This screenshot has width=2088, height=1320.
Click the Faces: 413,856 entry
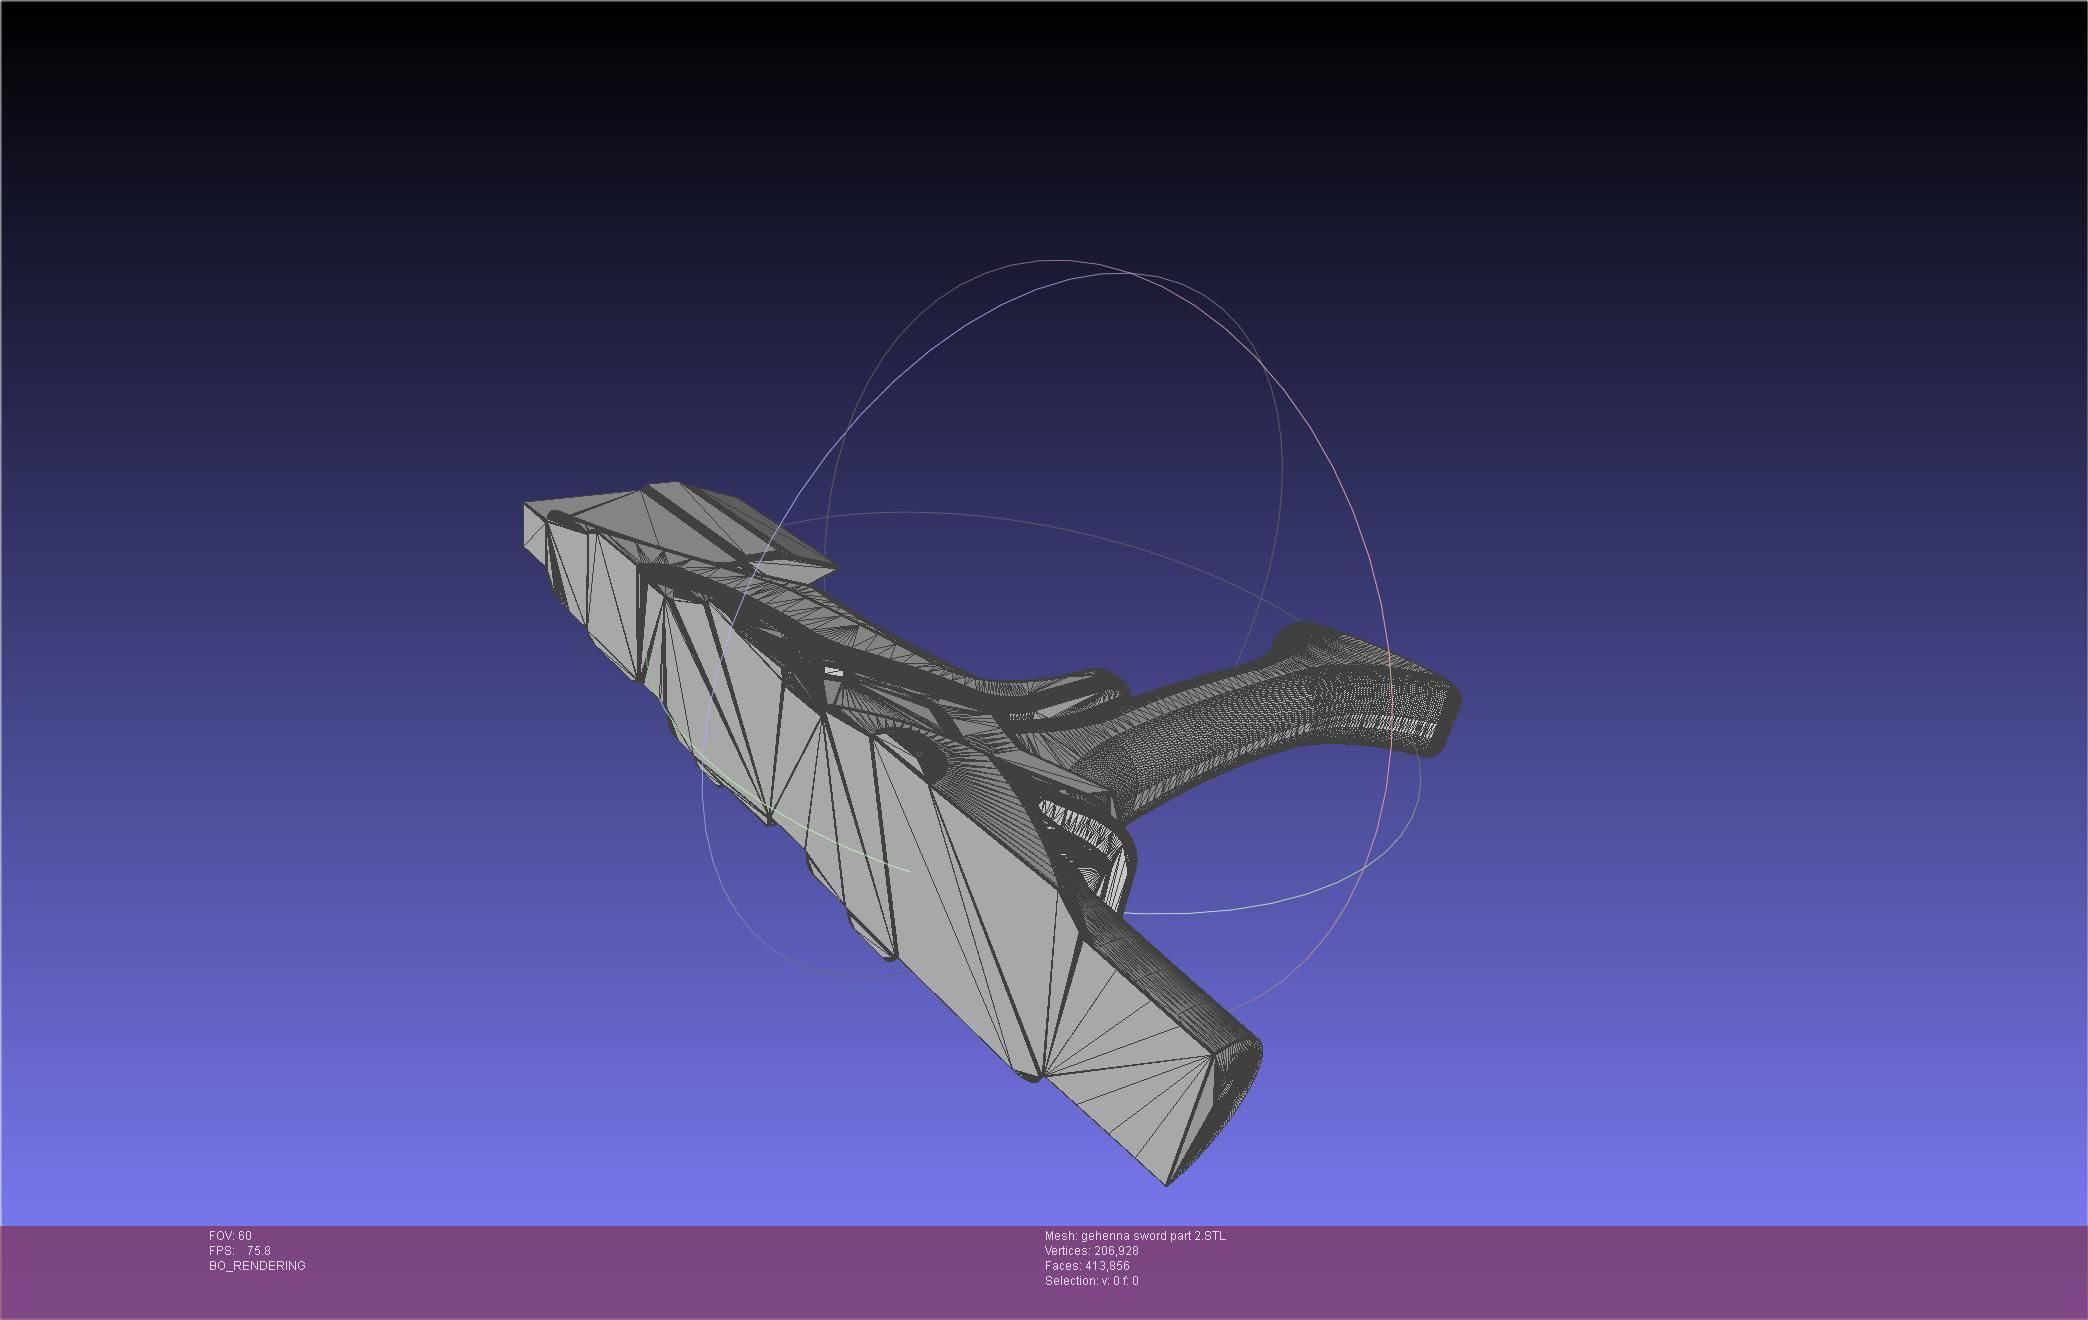point(1087,1266)
